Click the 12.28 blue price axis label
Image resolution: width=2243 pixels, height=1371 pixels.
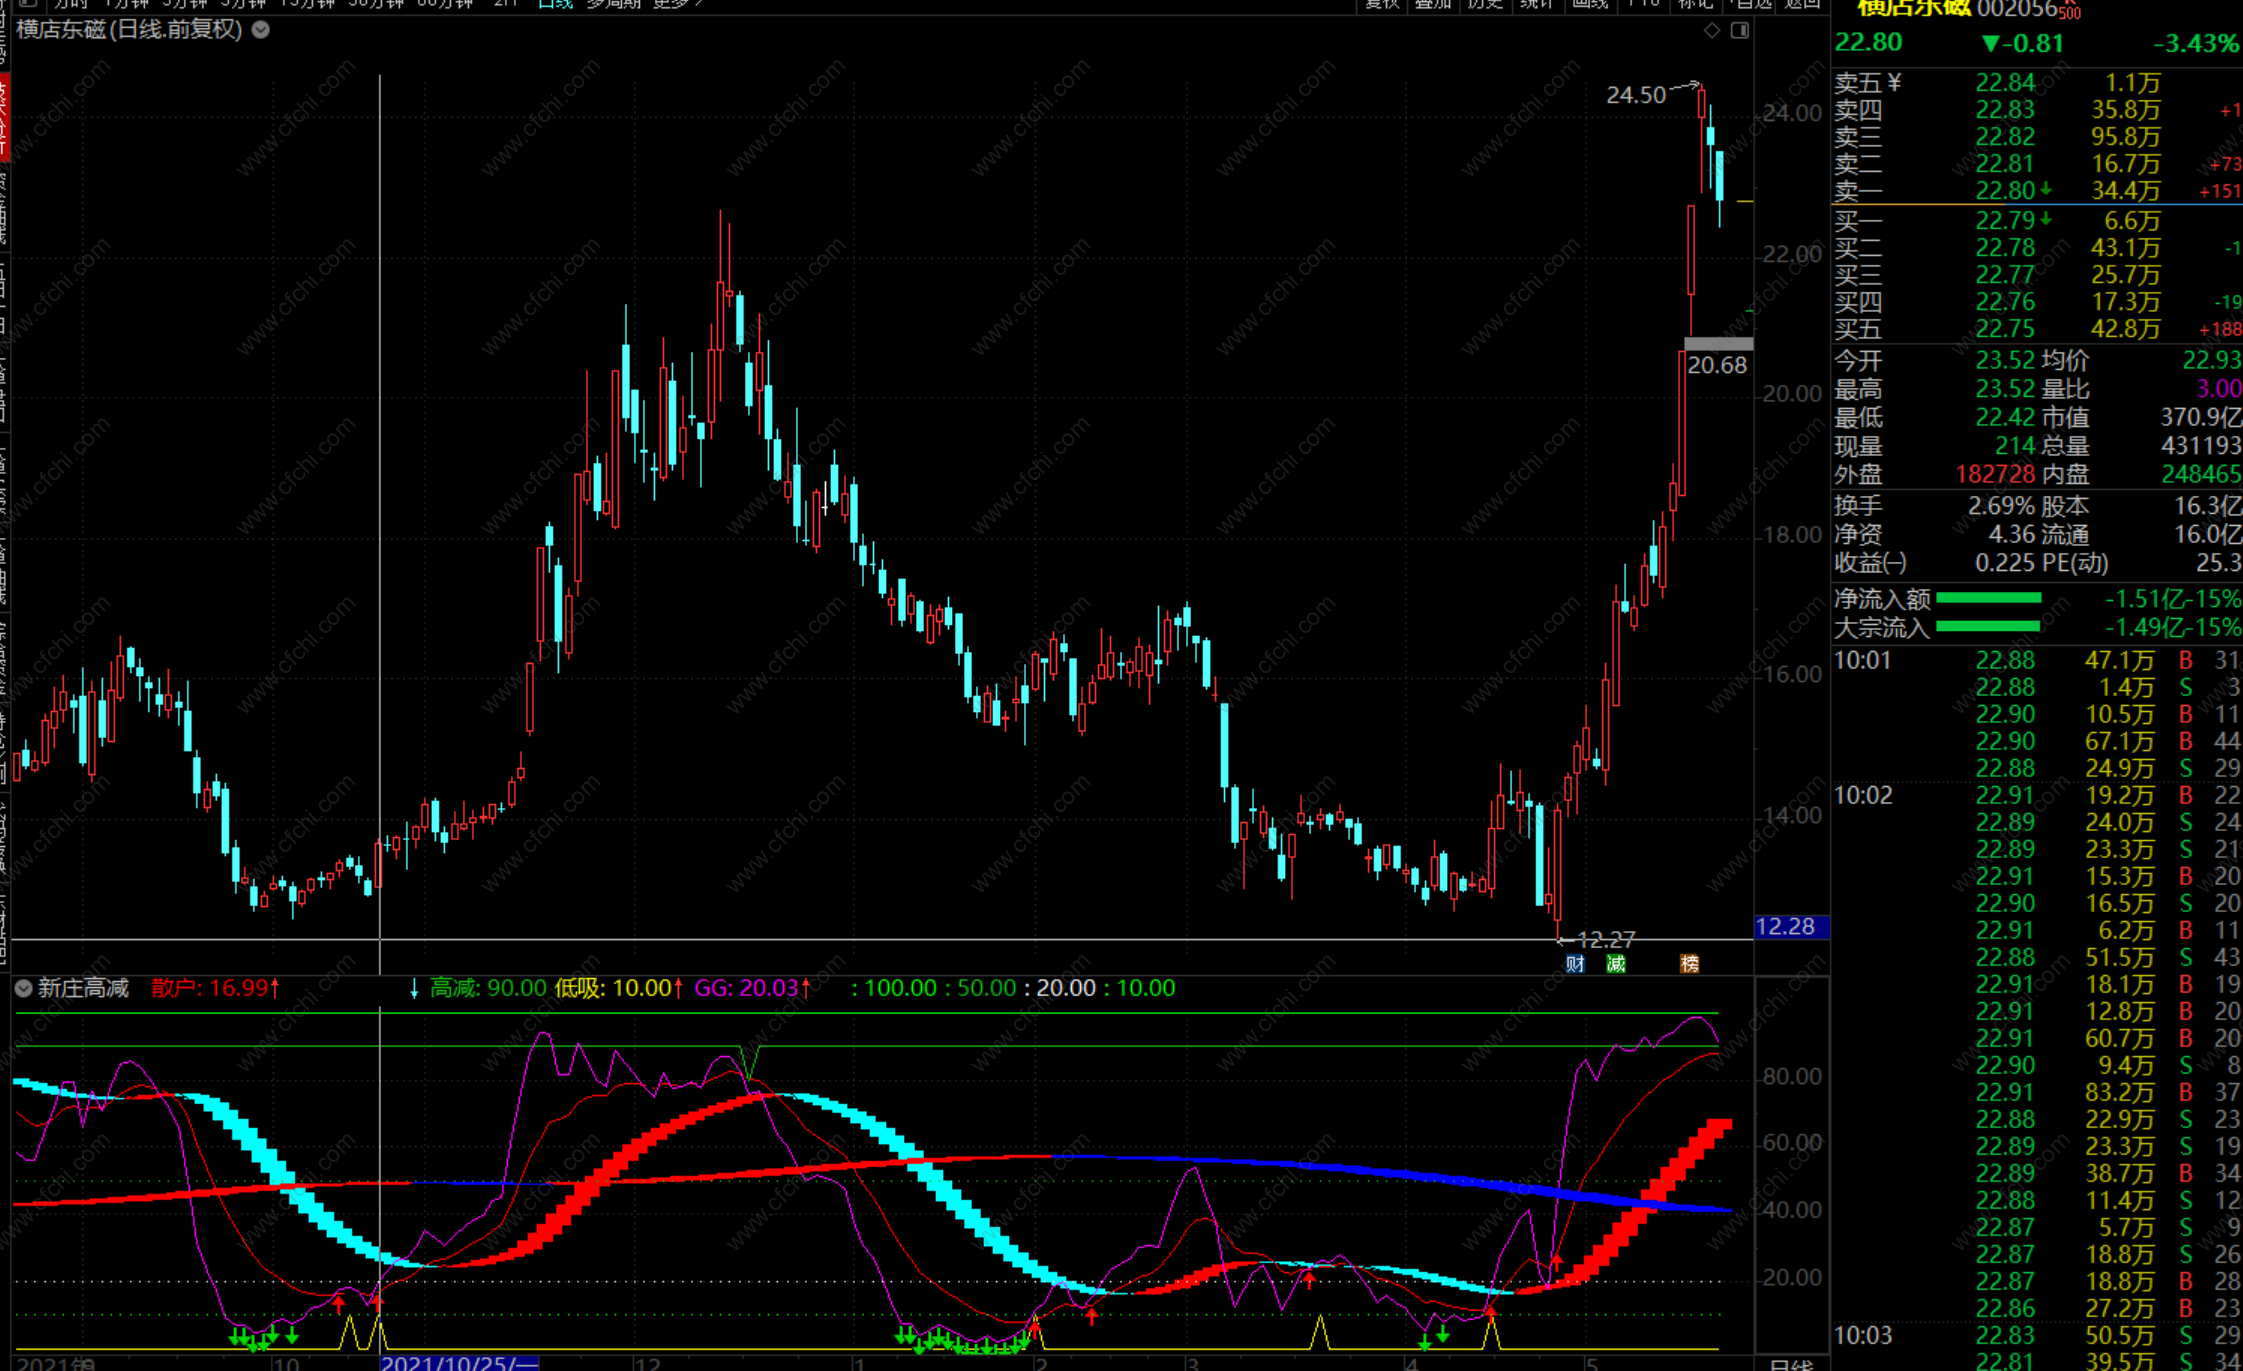[1791, 927]
